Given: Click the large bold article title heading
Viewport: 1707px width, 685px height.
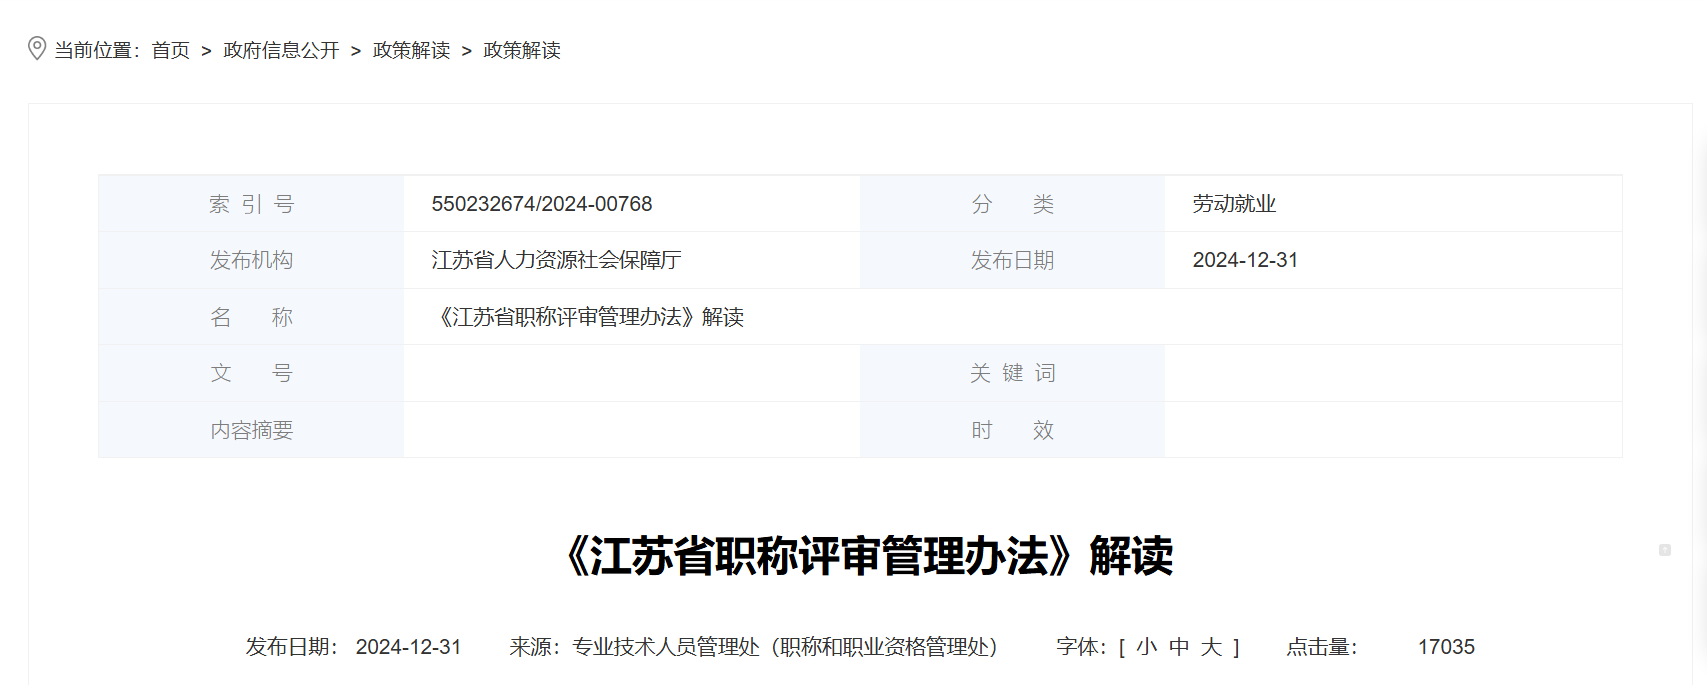Looking at the screenshot, I should point(868,556).
